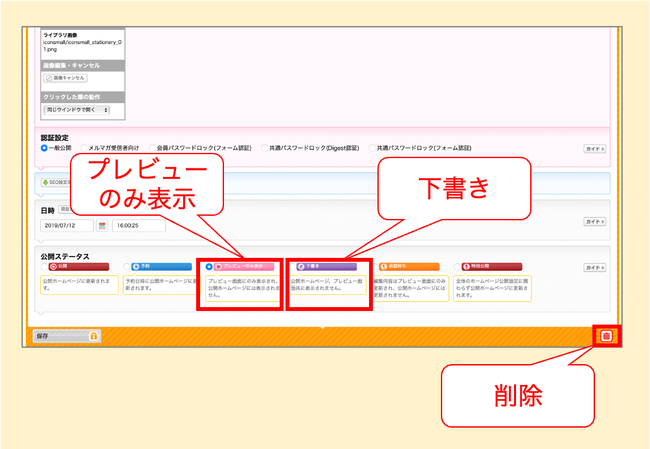The image size is (650, 449).
Task: Open the calendar date picker icon
Action: point(101,226)
